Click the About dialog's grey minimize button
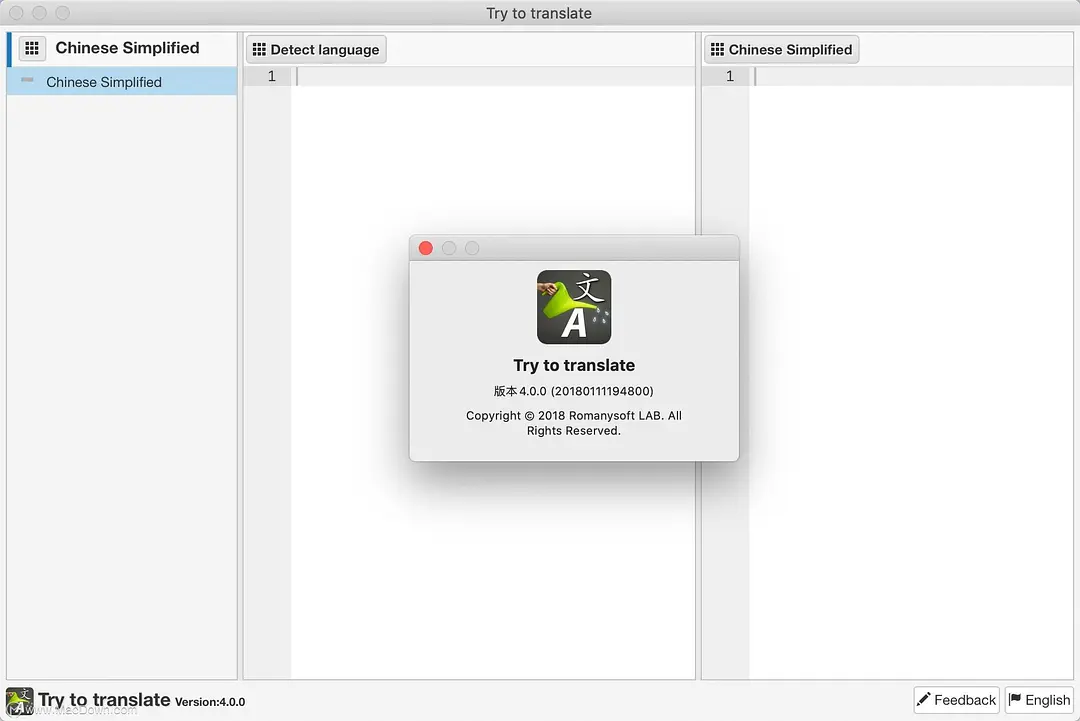Viewport: 1080px width, 721px height. (449, 248)
